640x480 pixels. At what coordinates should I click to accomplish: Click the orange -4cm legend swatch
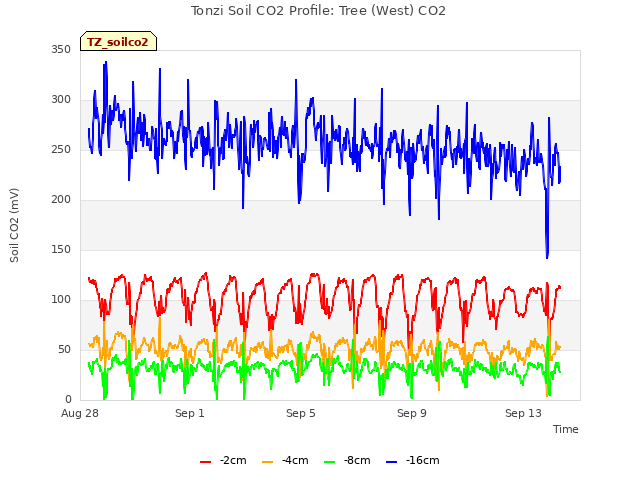pyautogui.click(x=267, y=462)
